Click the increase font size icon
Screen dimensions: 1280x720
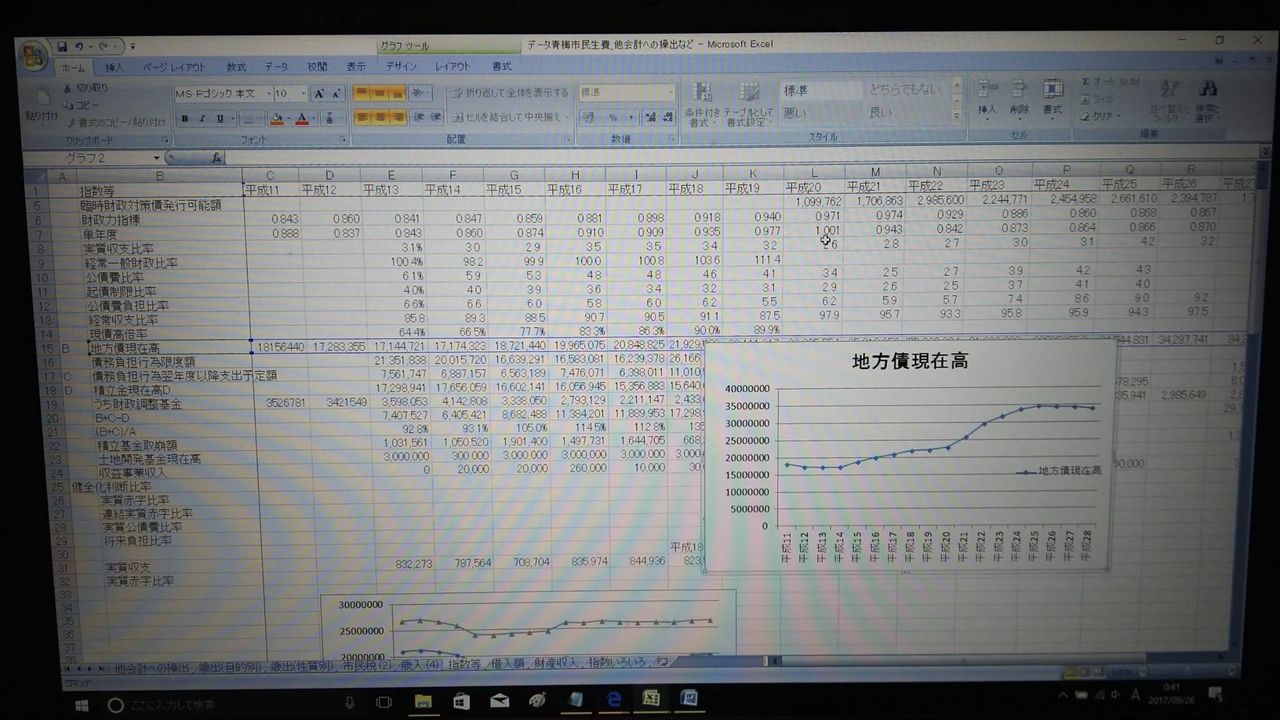click(319, 93)
